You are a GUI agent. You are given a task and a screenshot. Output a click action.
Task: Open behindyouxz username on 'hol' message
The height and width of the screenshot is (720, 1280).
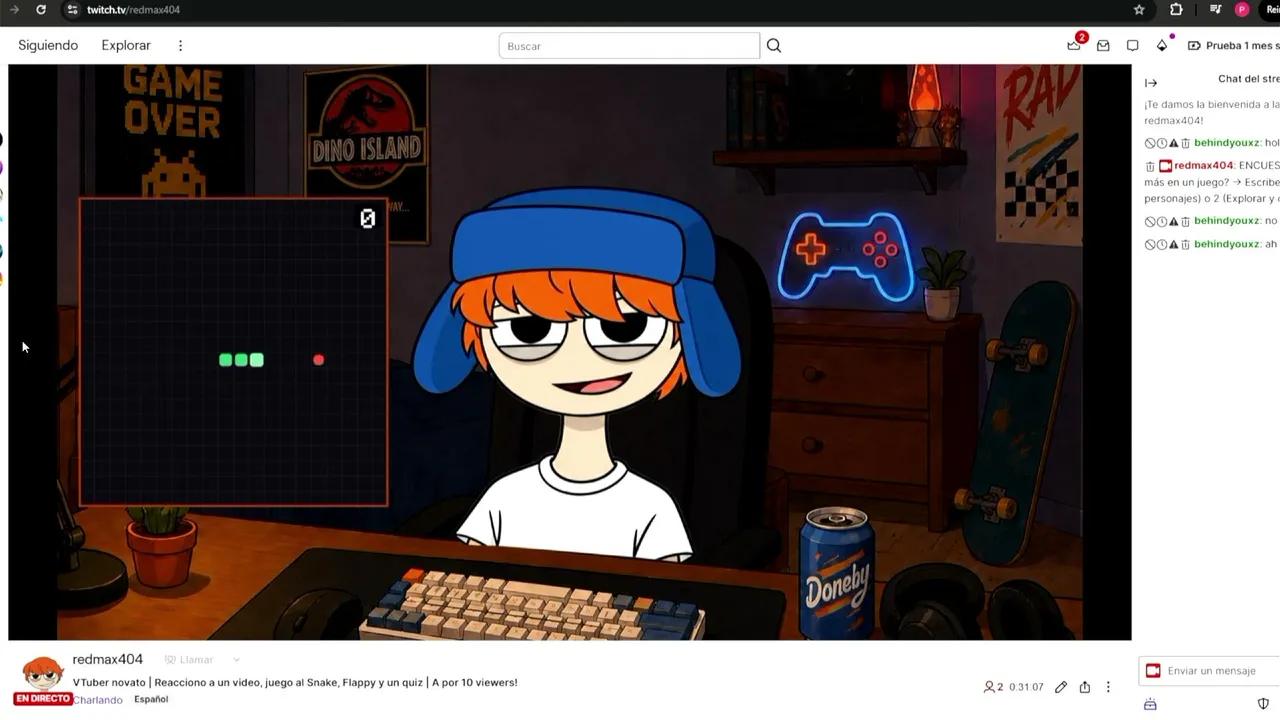click(x=1227, y=143)
